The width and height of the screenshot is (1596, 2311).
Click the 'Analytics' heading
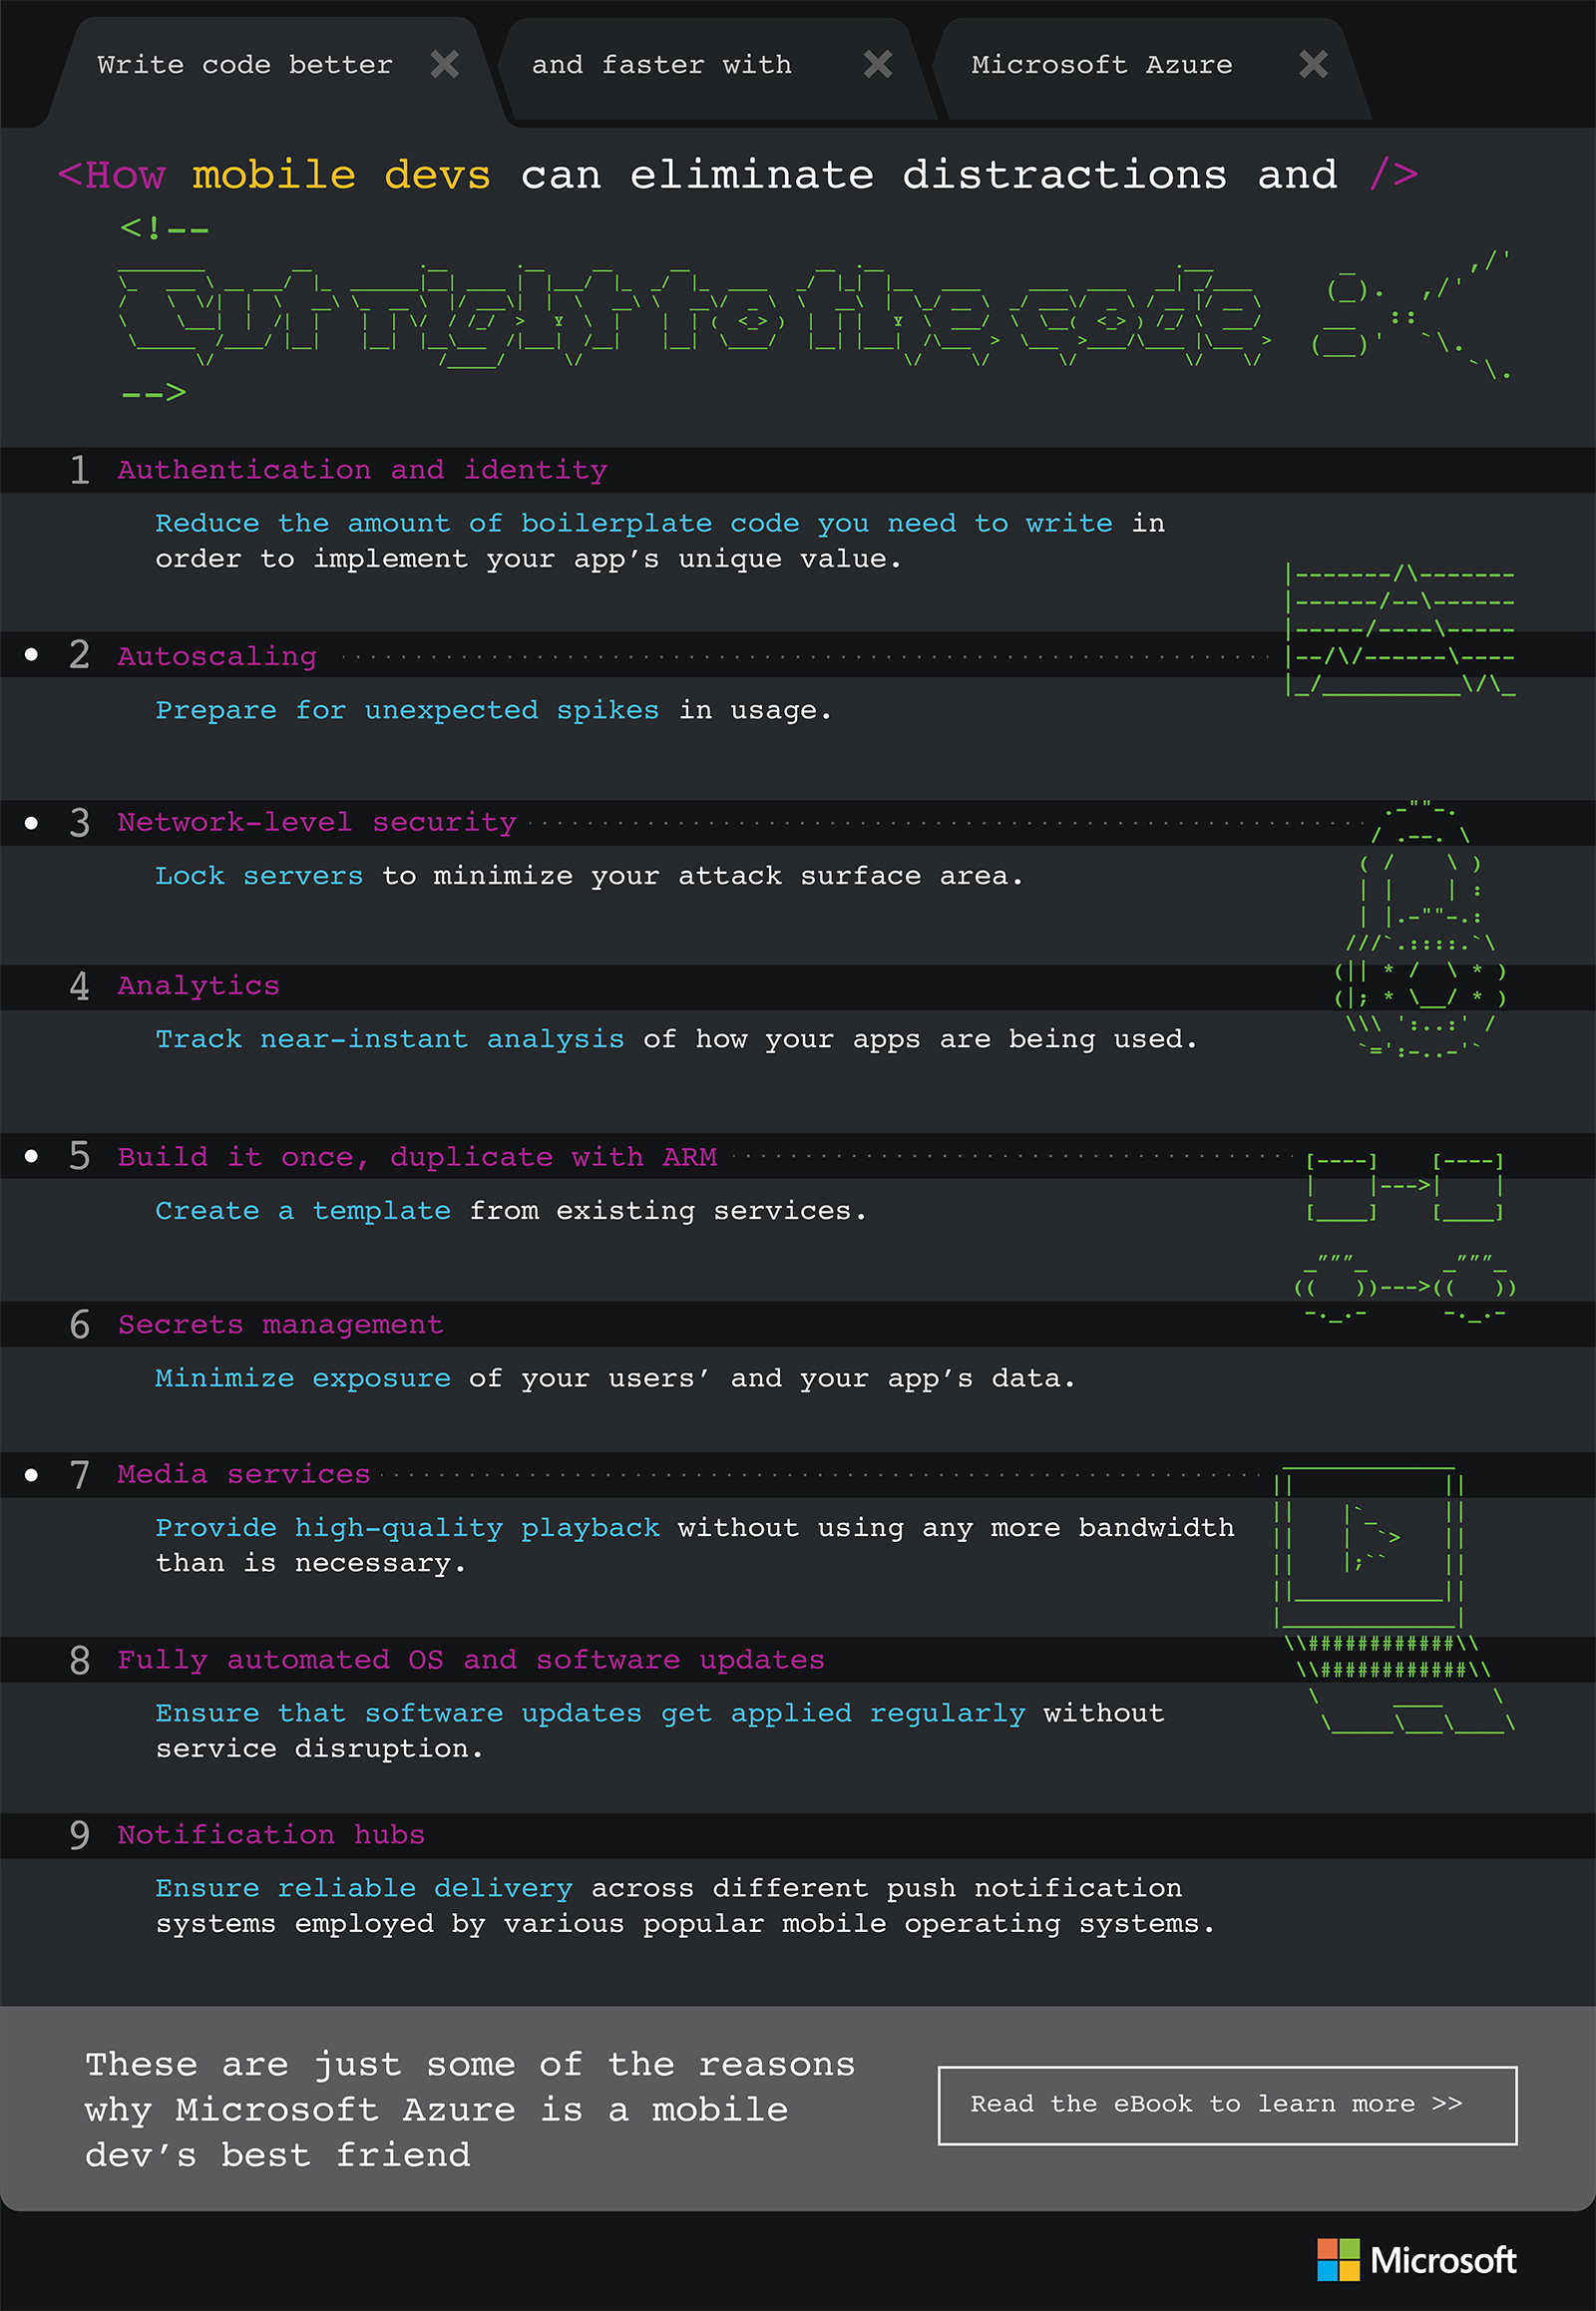(198, 986)
